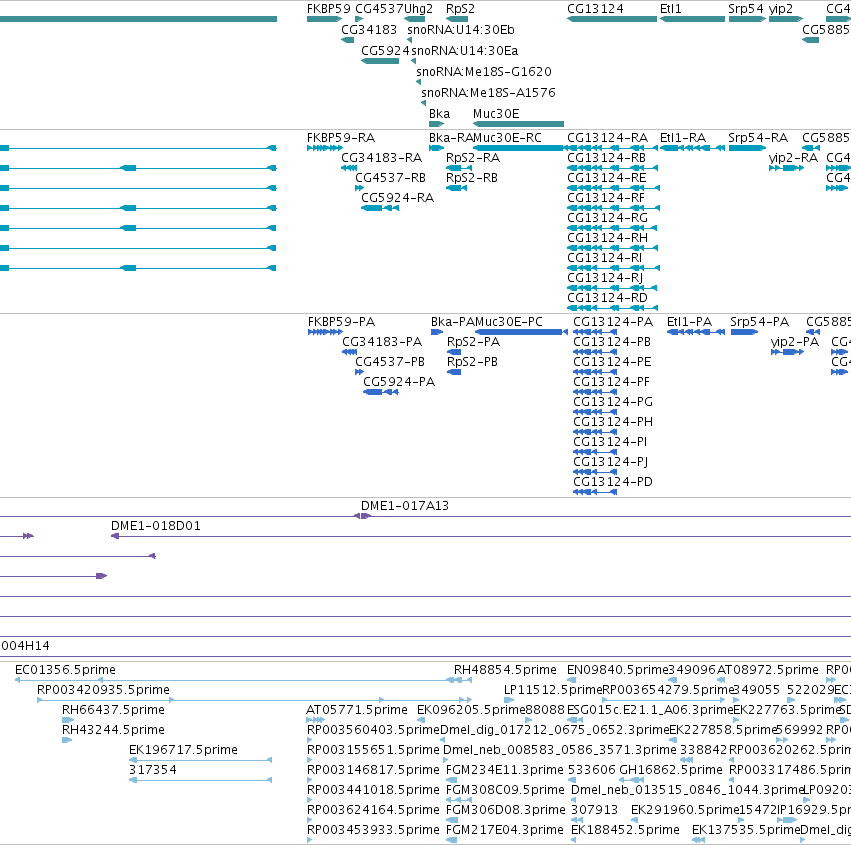Select the CG13124 gene feature

[x=612, y=19]
